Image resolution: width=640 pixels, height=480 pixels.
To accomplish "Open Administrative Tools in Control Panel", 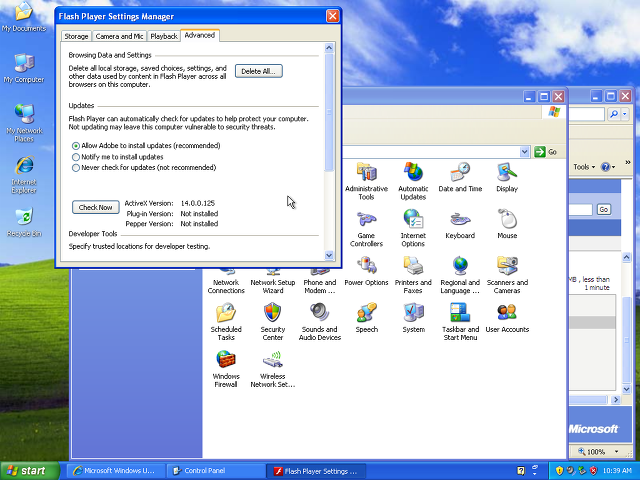I will click(366, 181).
